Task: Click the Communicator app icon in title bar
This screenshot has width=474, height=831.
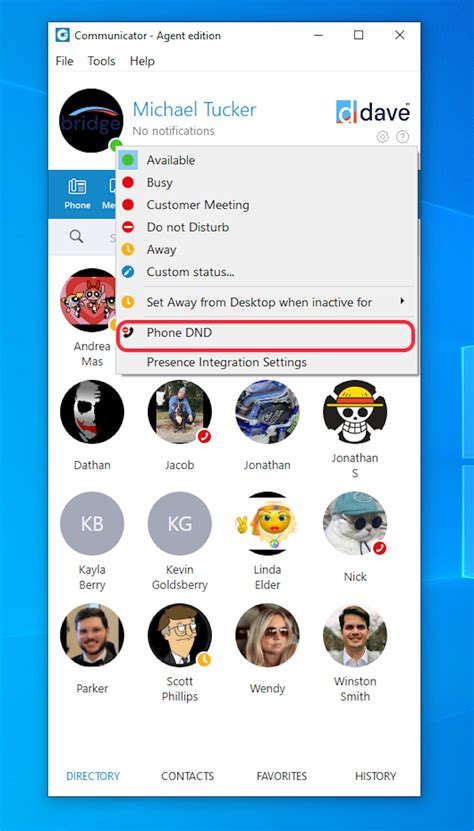Action: pos(63,35)
